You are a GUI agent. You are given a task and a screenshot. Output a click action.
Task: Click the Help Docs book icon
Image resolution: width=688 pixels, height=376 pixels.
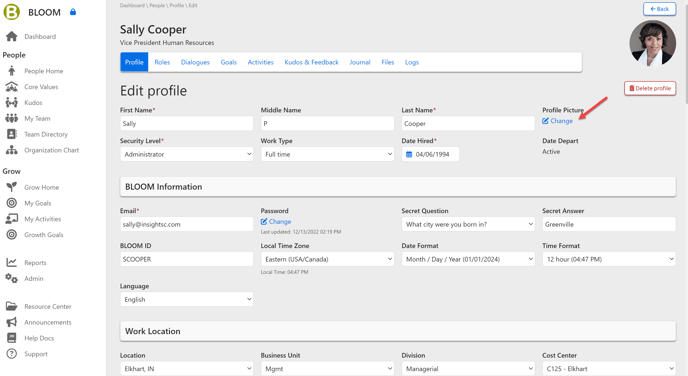[x=12, y=338]
